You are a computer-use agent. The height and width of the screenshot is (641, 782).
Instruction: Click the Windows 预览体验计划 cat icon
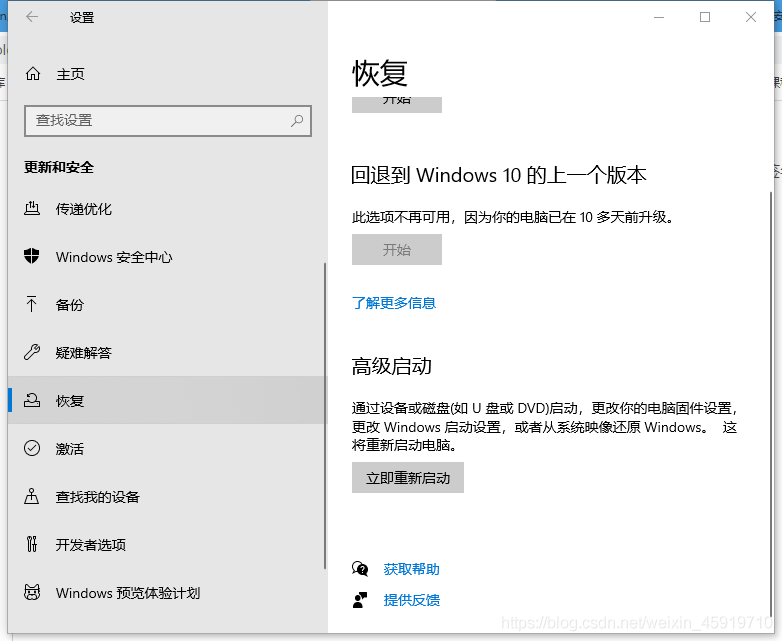pyautogui.click(x=32, y=592)
